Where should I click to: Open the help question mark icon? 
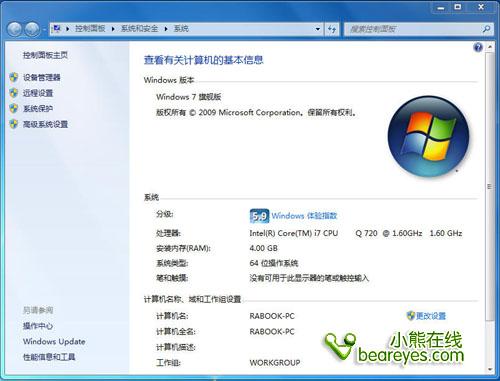478,47
